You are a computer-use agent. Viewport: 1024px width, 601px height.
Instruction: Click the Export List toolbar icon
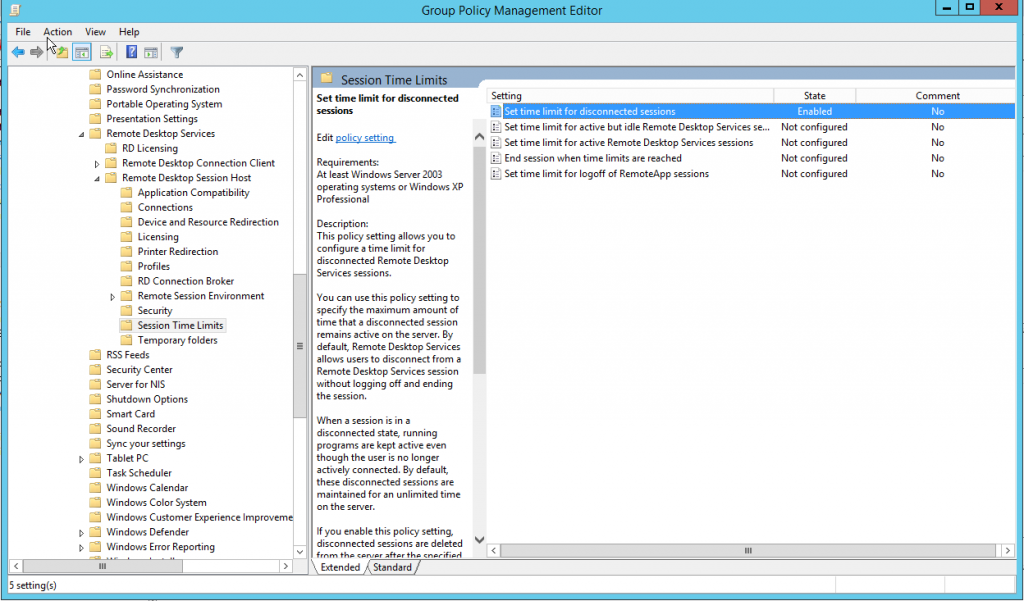point(106,52)
